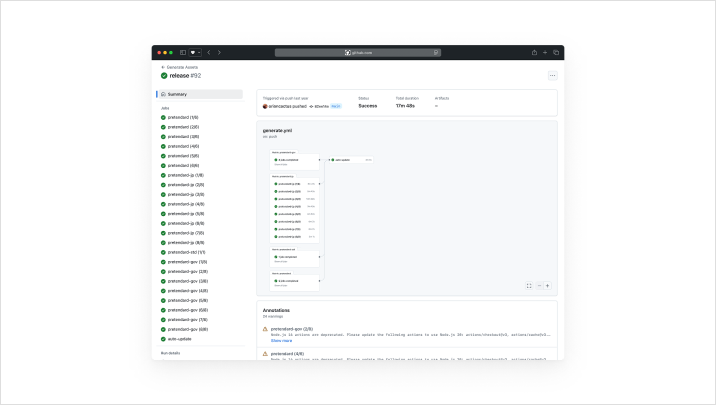Open job pretendard (5/6) in sidebar
Screen dimensions: 716x405
(179, 156)
